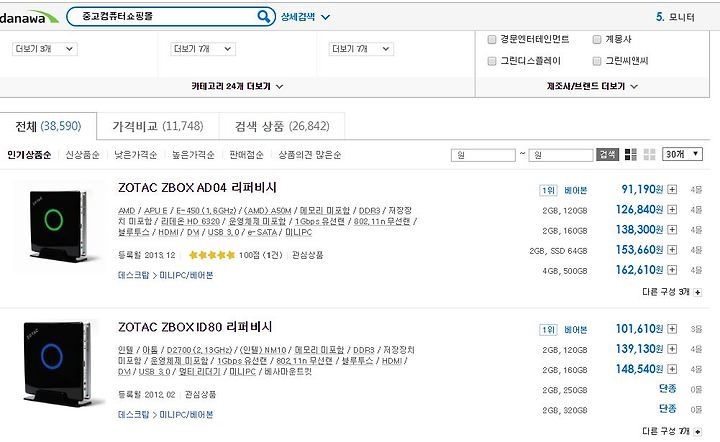Screen dimensions: 720x442
Task: Click plus icon next to 148,540원
Action: [672, 369]
